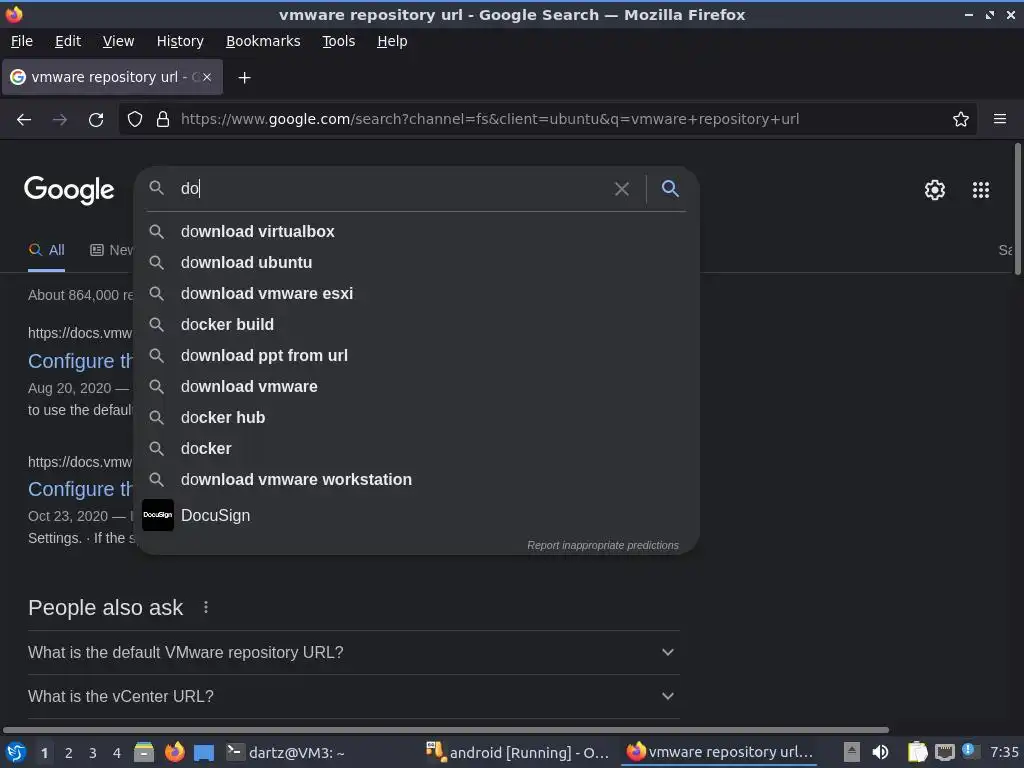The image size is (1024, 768).
Task: Open the network status tray icon
Action: click(x=945, y=752)
